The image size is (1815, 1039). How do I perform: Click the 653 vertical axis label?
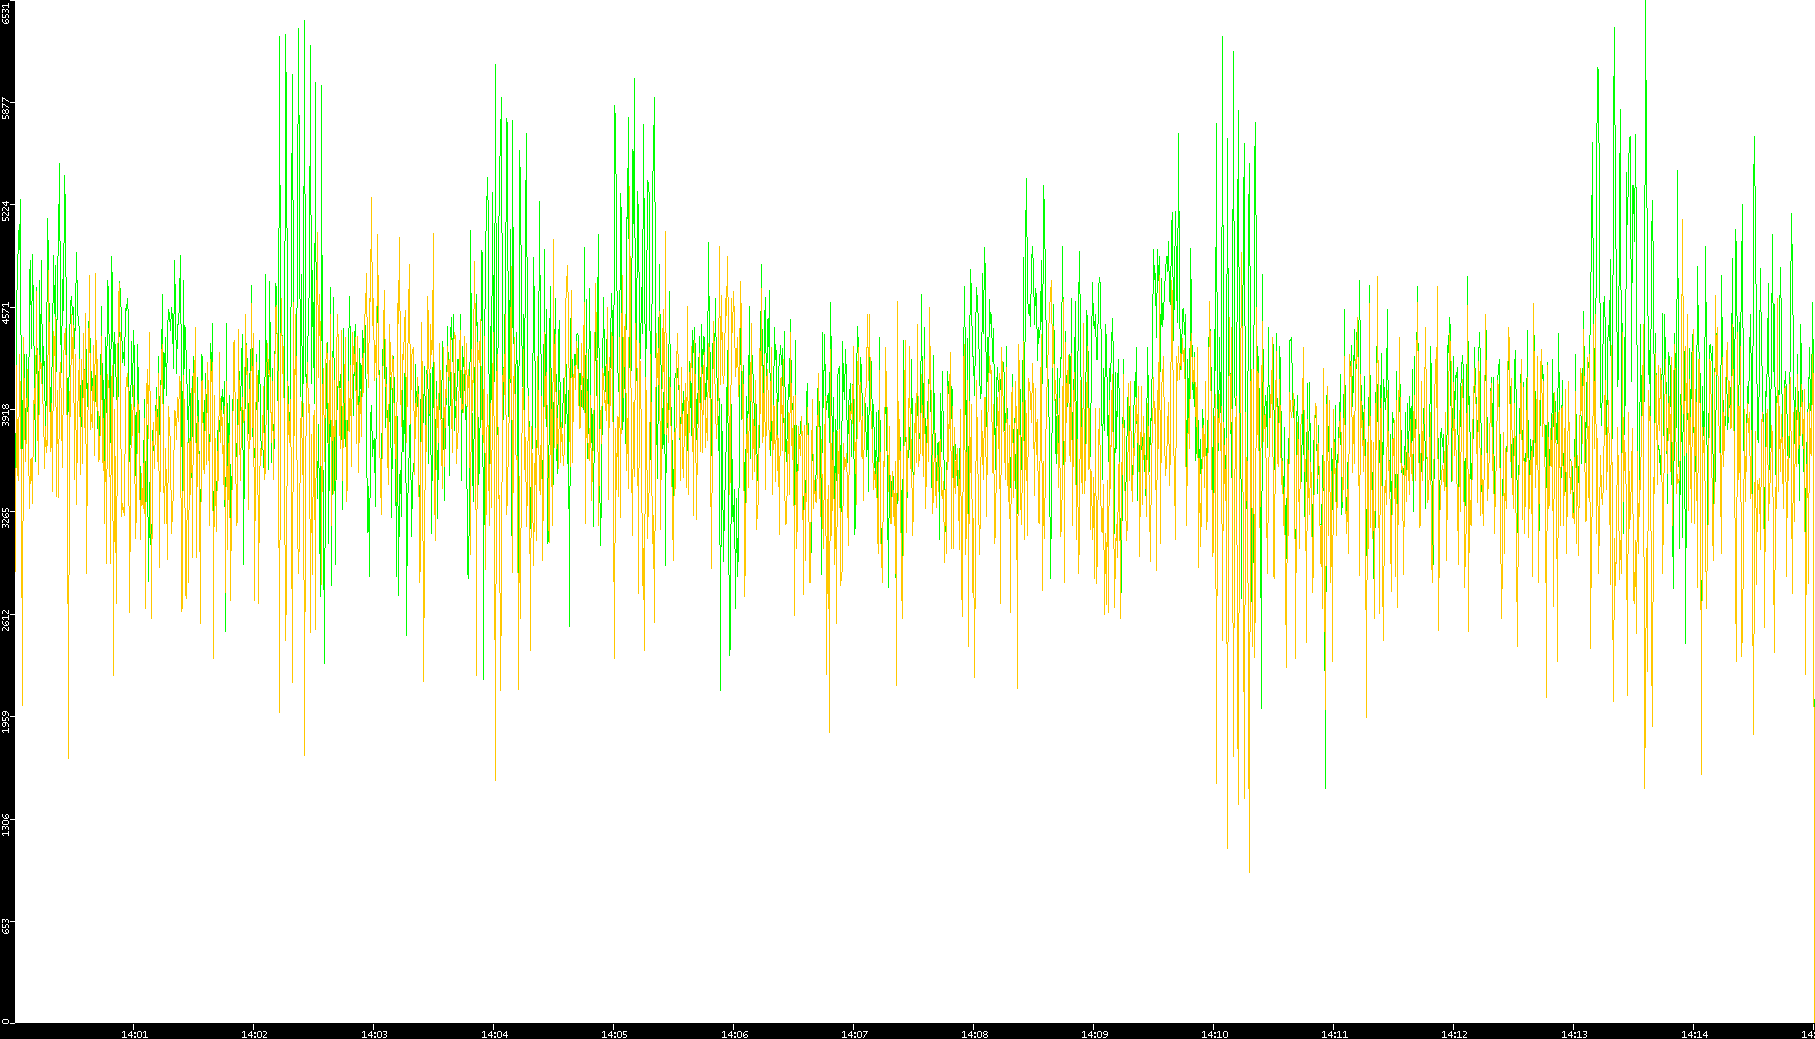[x=7, y=926]
